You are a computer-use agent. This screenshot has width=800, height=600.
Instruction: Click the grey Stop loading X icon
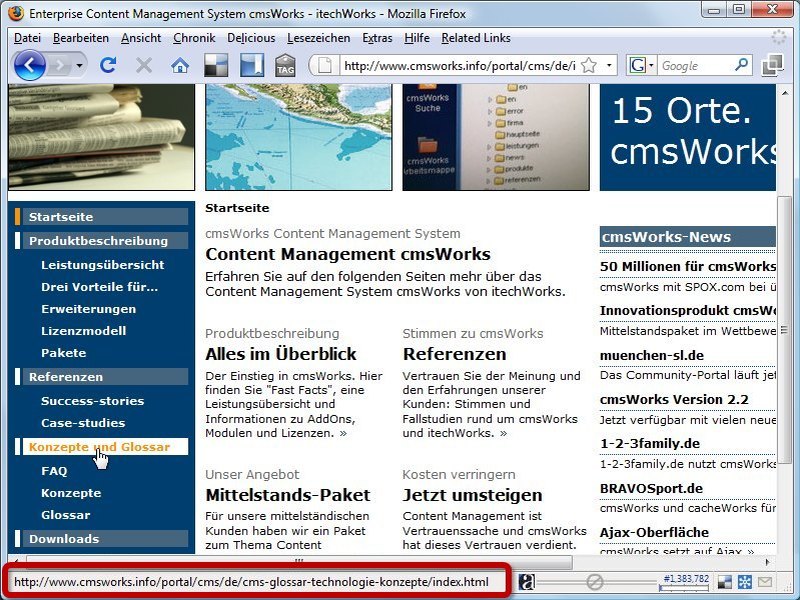click(x=144, y=65)
